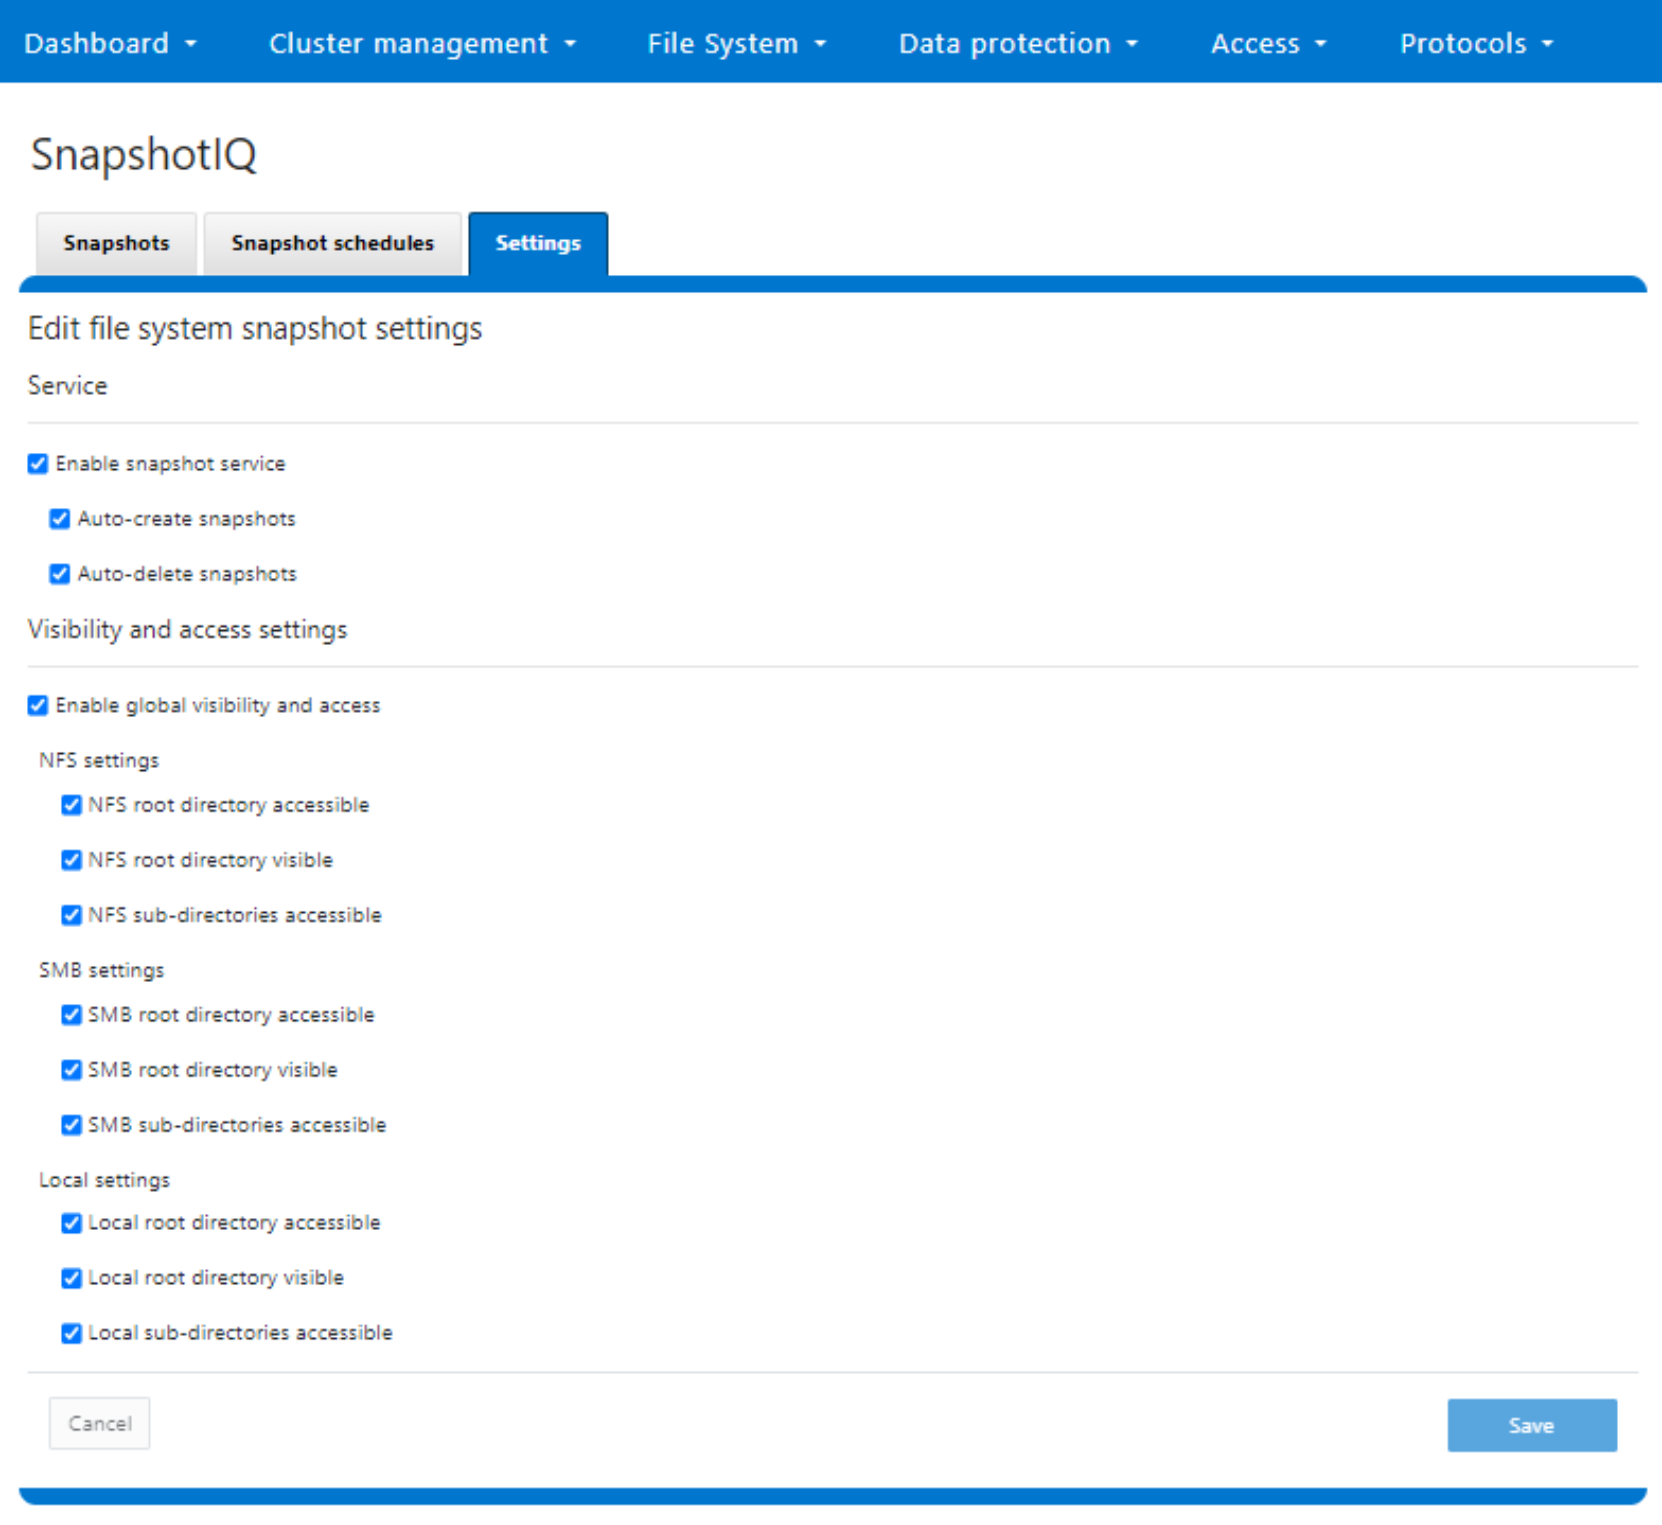Click the 'Visibility and access settings' heading
Screen dimensions: 1662x1525
188,630
